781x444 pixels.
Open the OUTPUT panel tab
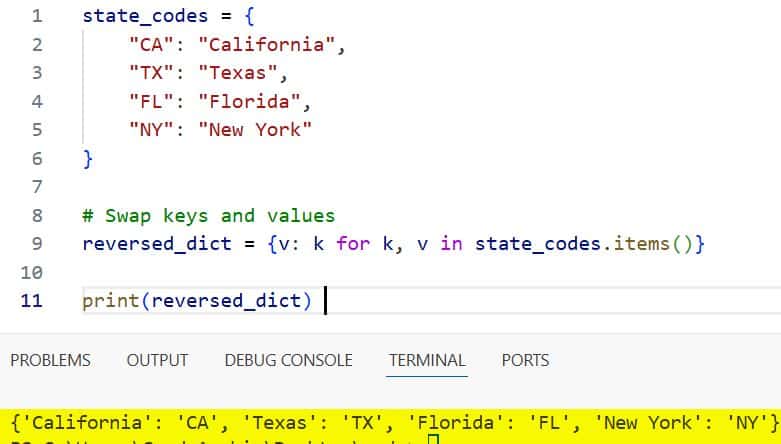tap(157, 360)
